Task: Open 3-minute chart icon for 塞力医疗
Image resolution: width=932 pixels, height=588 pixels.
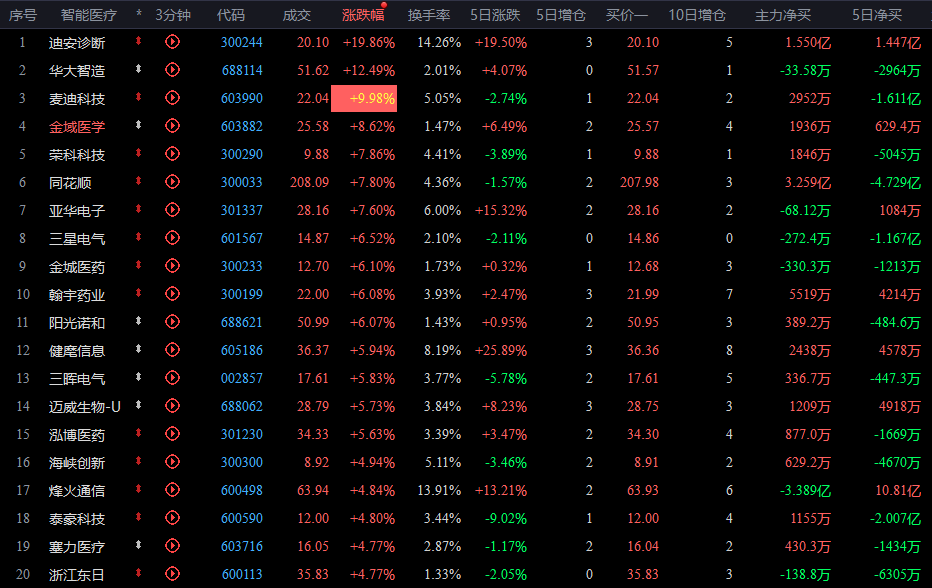Action: pos(172,545)
